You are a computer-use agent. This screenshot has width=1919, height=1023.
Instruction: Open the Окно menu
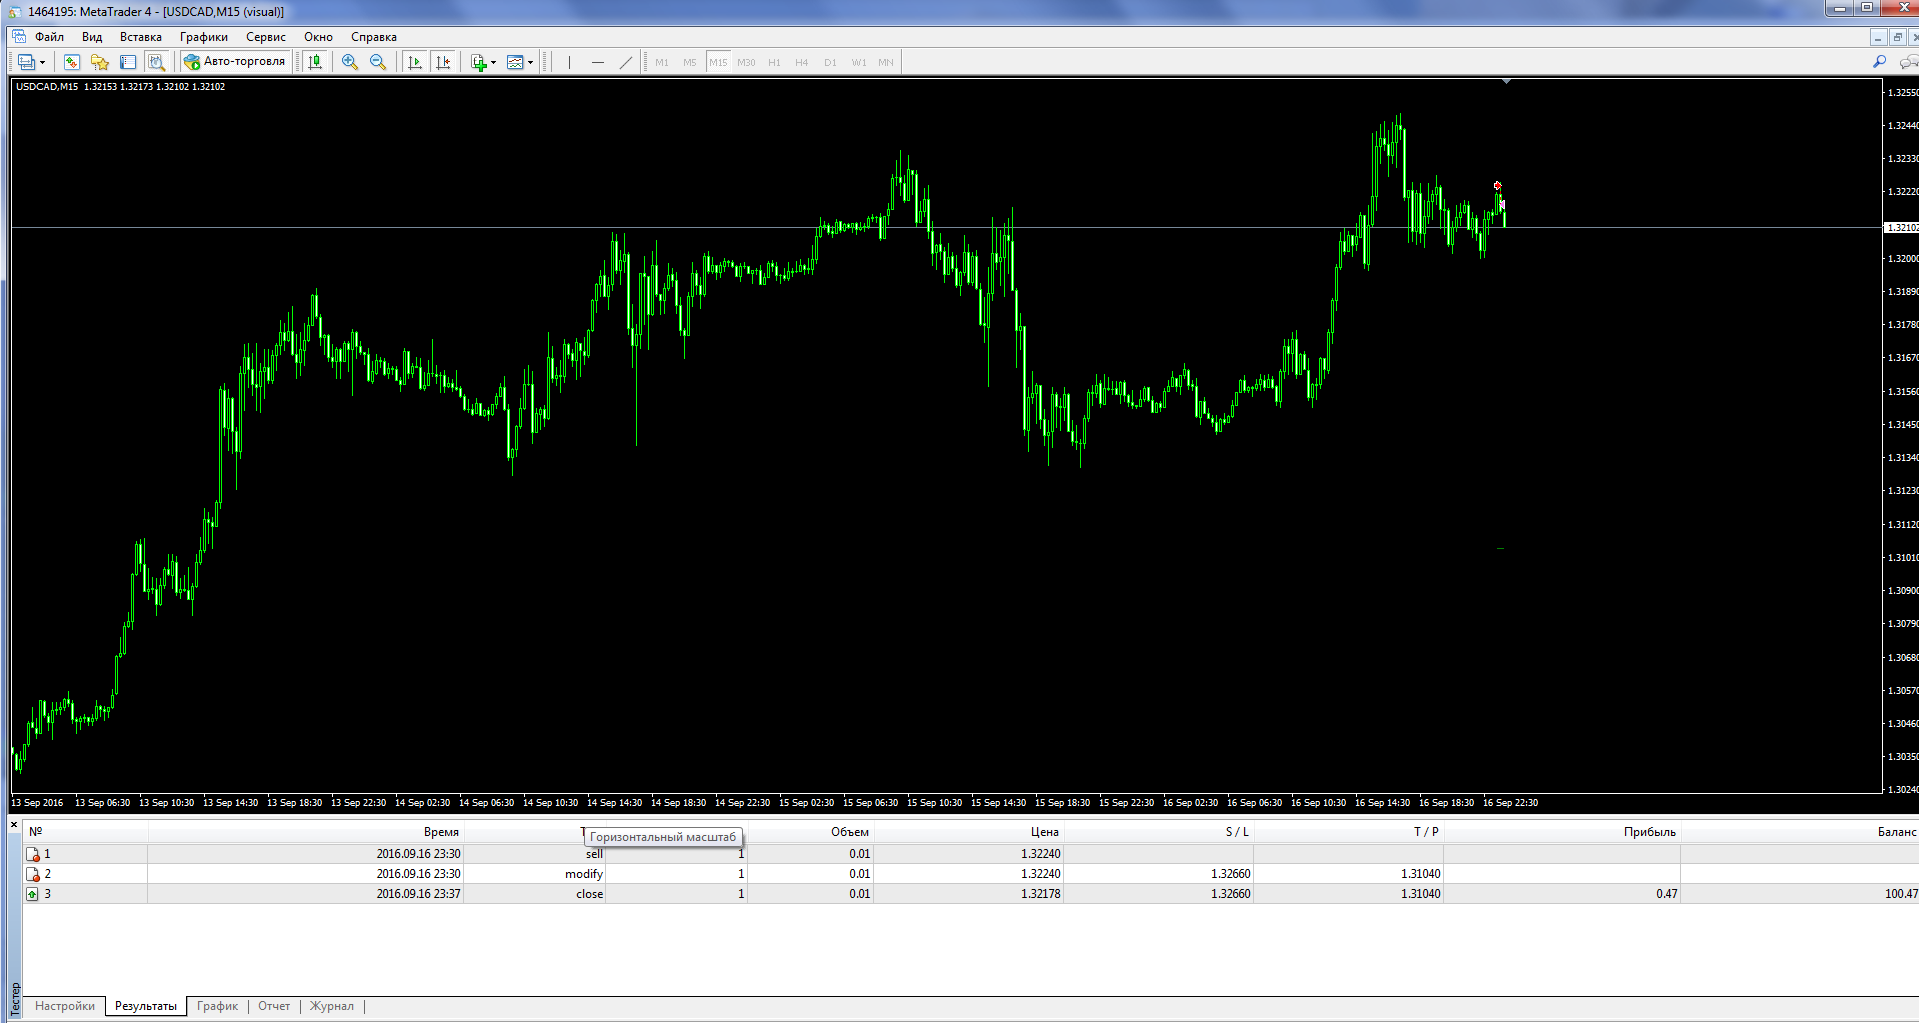[319, 37]
